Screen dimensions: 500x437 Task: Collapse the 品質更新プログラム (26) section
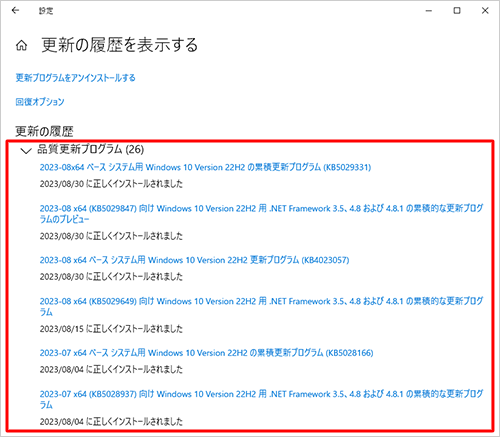pyautogui.click(x=26, y=151)
